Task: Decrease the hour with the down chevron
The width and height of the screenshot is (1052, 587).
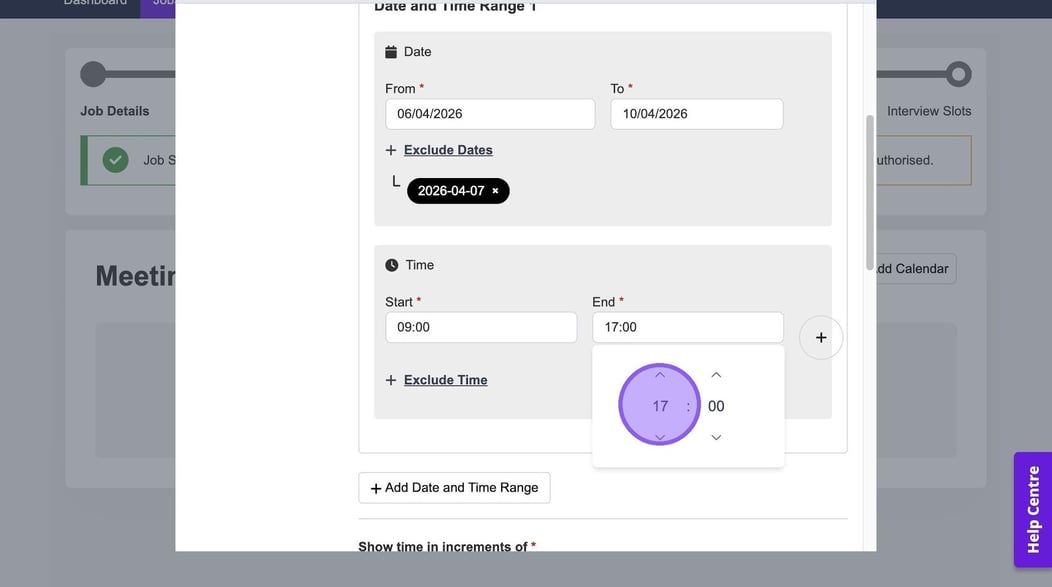Action: tap(660, 437)
